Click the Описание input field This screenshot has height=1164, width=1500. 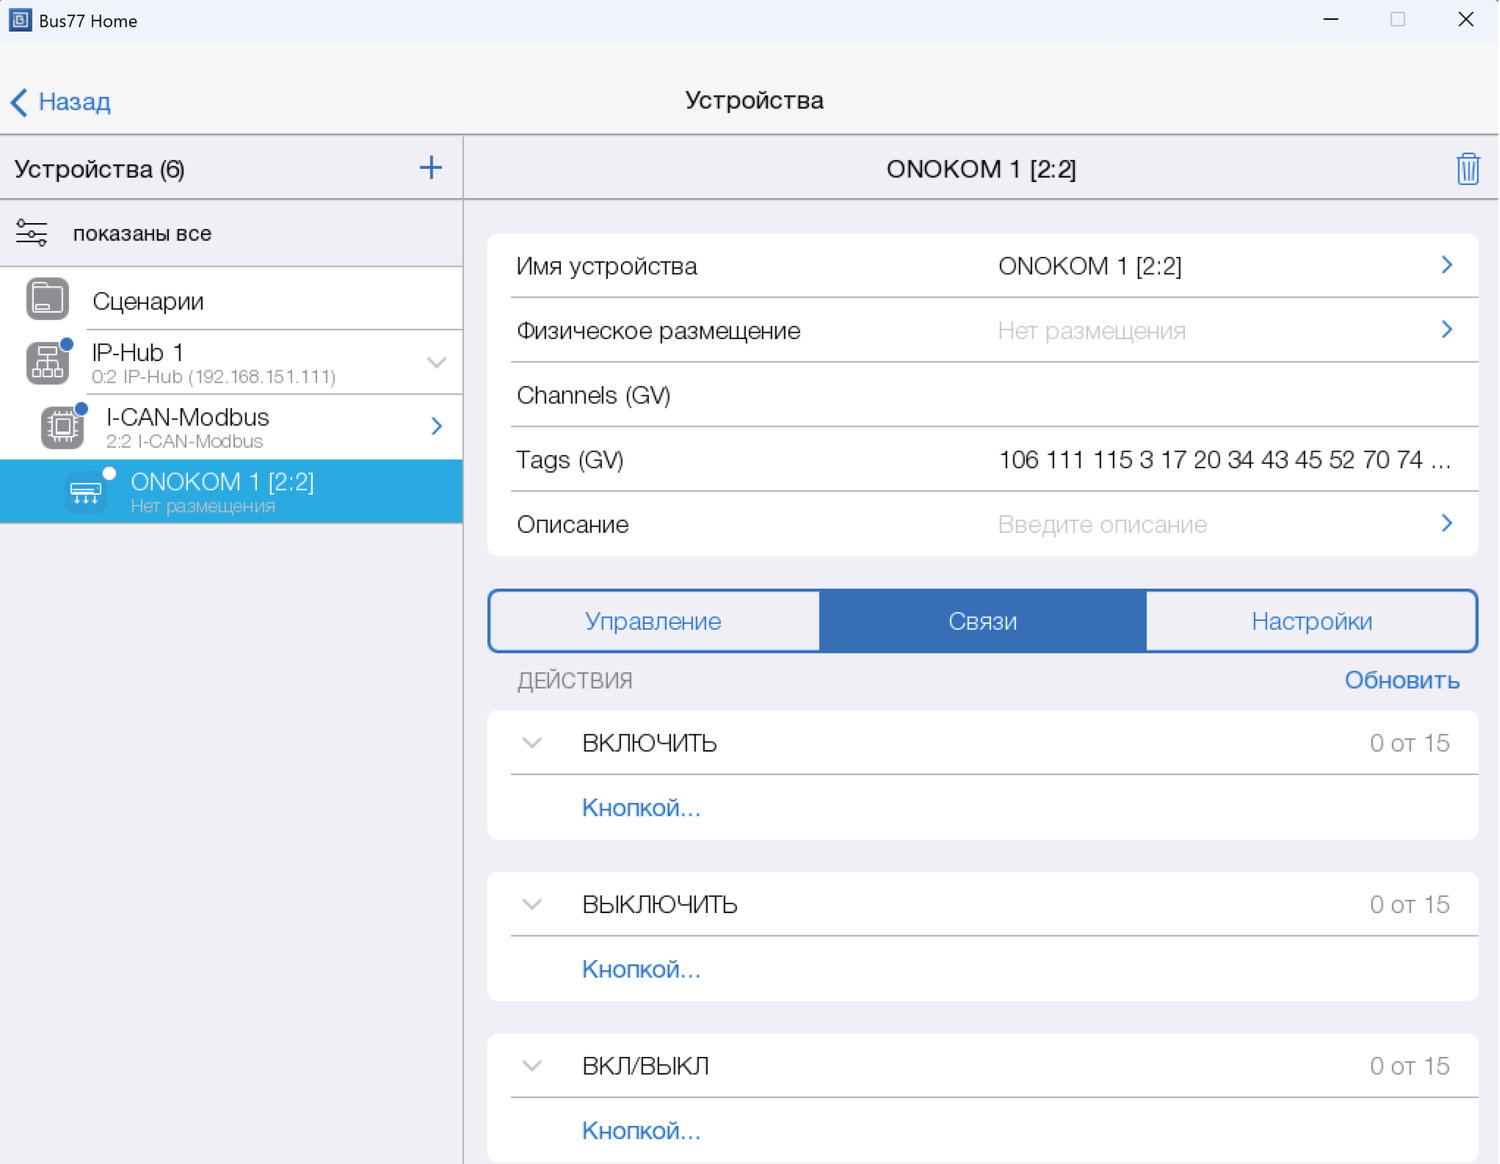tap(1102, 525)
